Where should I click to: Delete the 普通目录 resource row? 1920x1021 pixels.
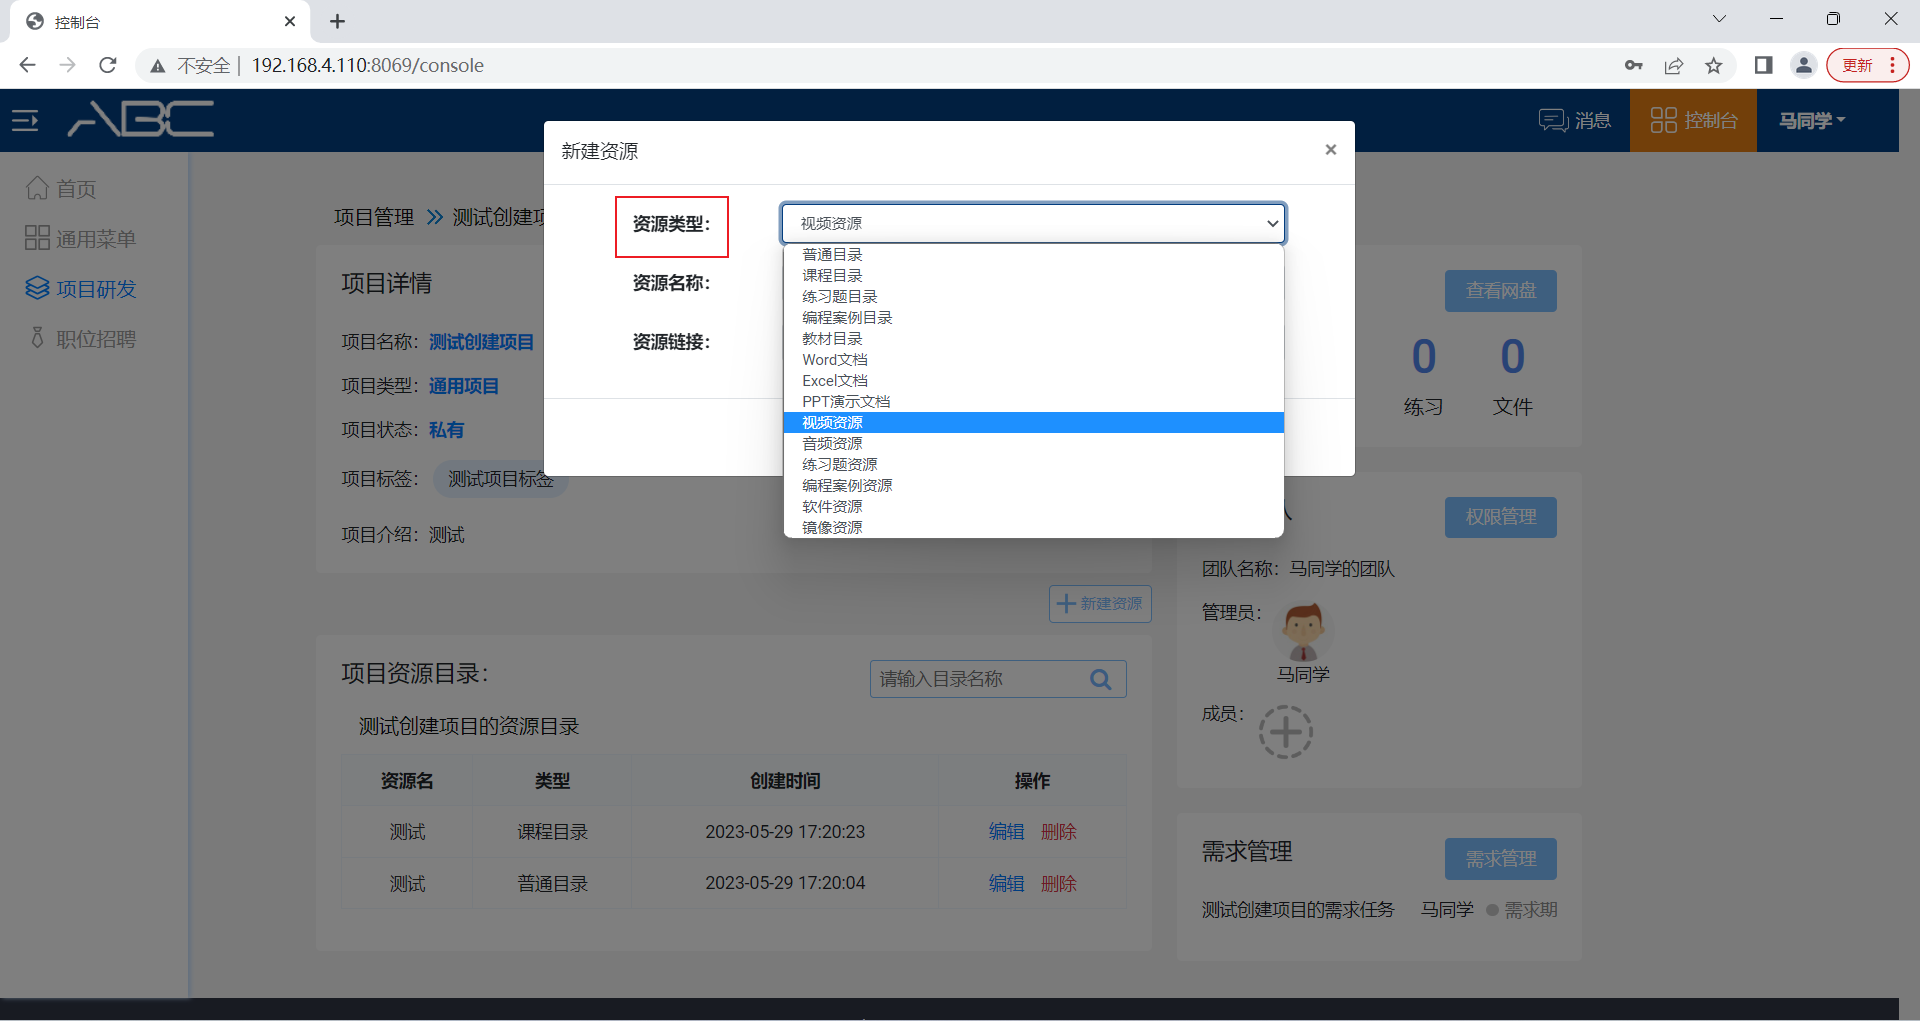point(1059,884)
